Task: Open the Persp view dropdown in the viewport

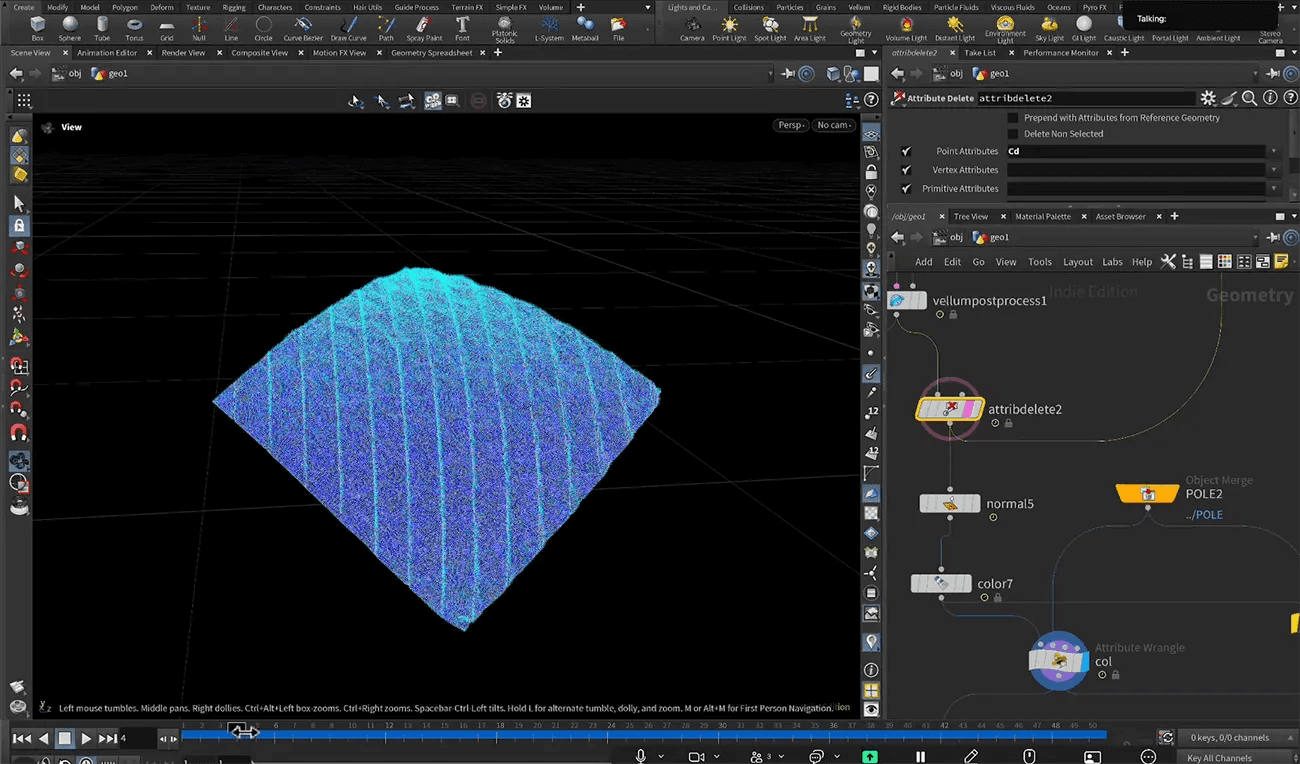Action: 790,124
